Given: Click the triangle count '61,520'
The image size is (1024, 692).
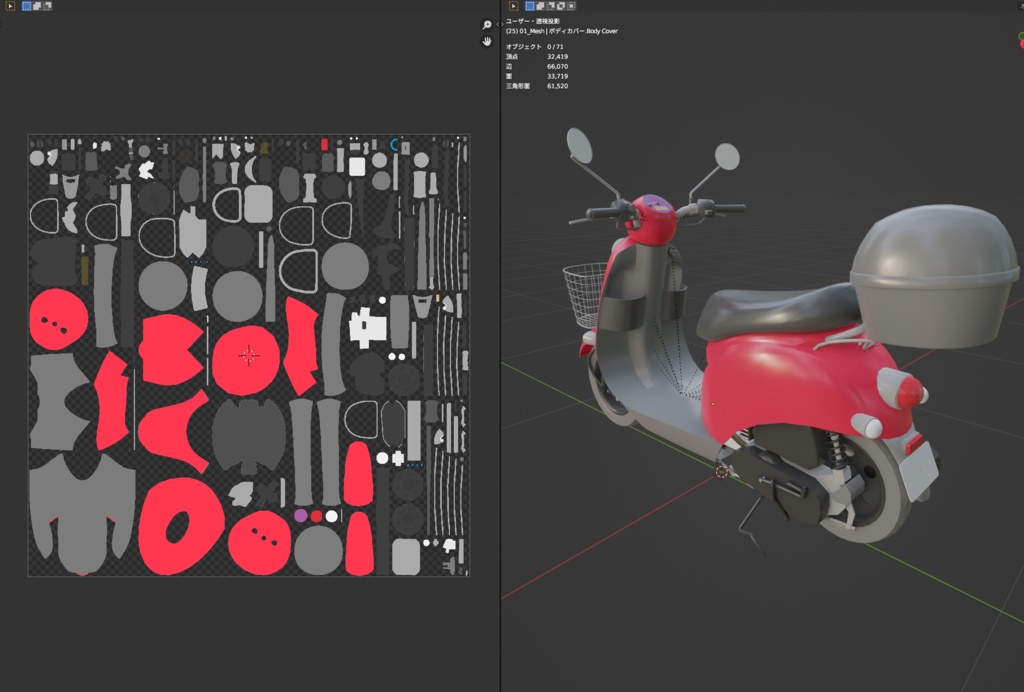Looking at the screenshot, I should pos(557,86).
